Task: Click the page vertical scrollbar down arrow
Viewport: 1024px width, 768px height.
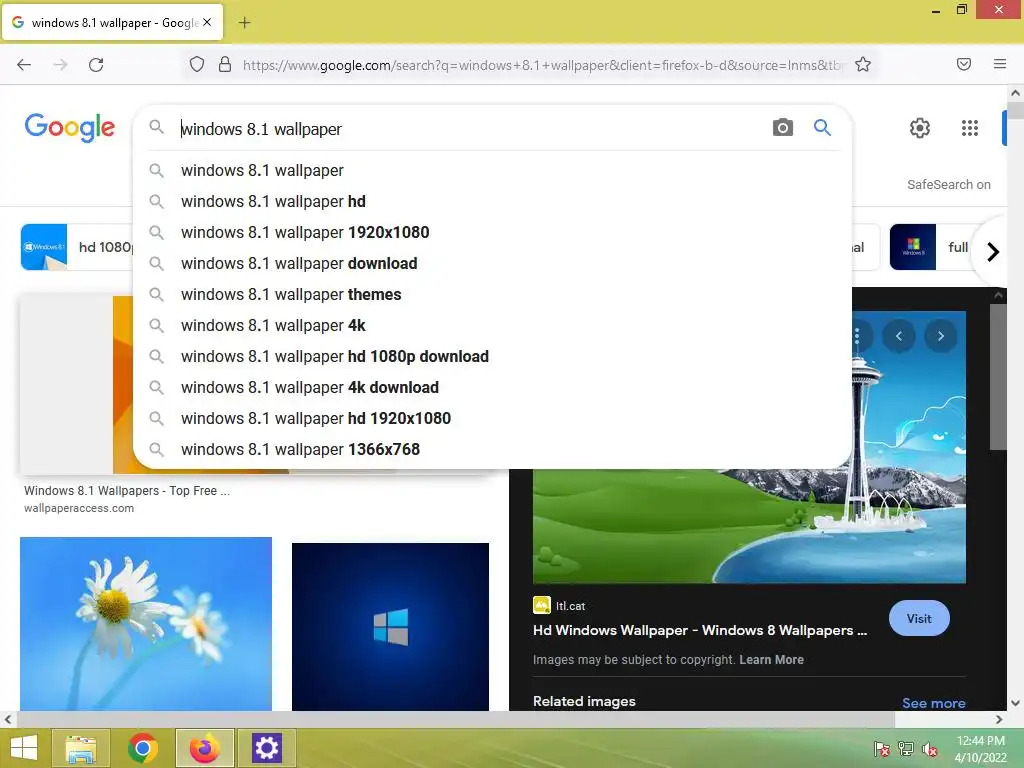Action: point(1015,703)
